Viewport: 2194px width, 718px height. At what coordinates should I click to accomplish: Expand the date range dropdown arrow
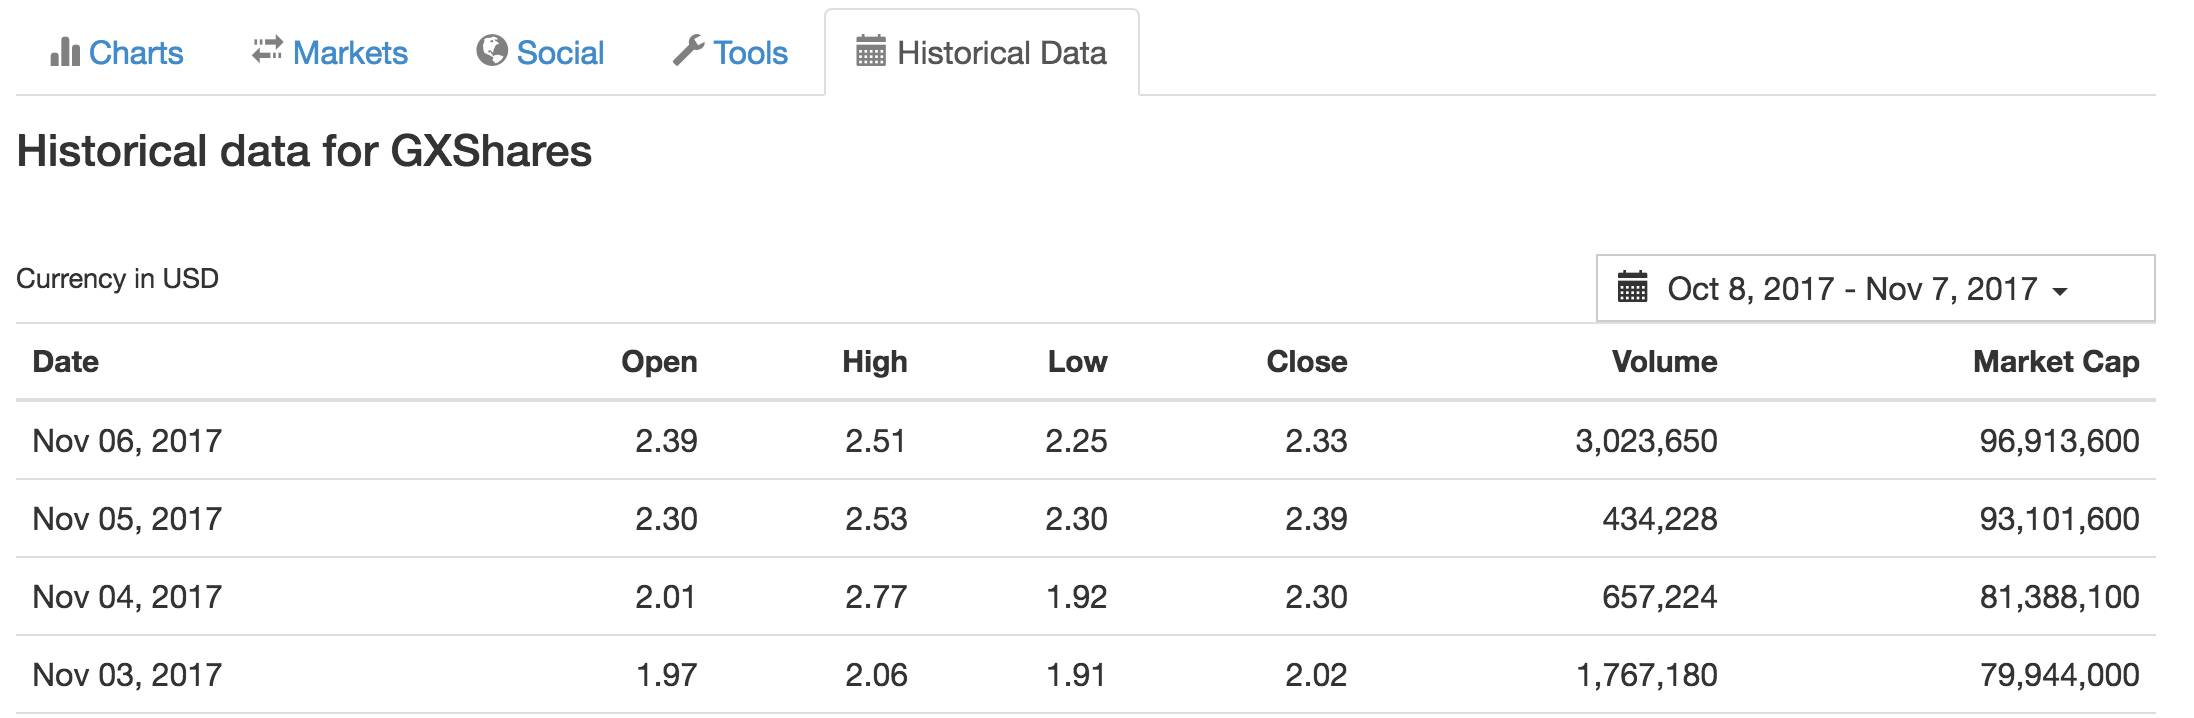coord(2060,291)
